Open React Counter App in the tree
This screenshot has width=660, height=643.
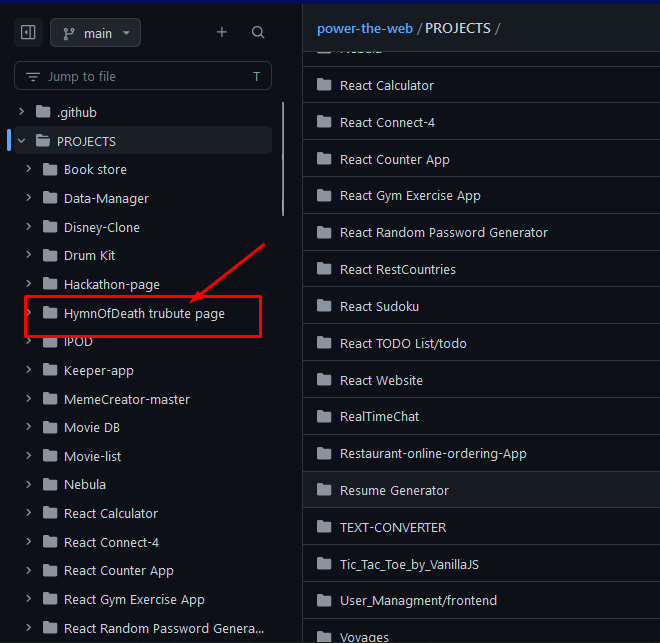[x=119, y=571]
